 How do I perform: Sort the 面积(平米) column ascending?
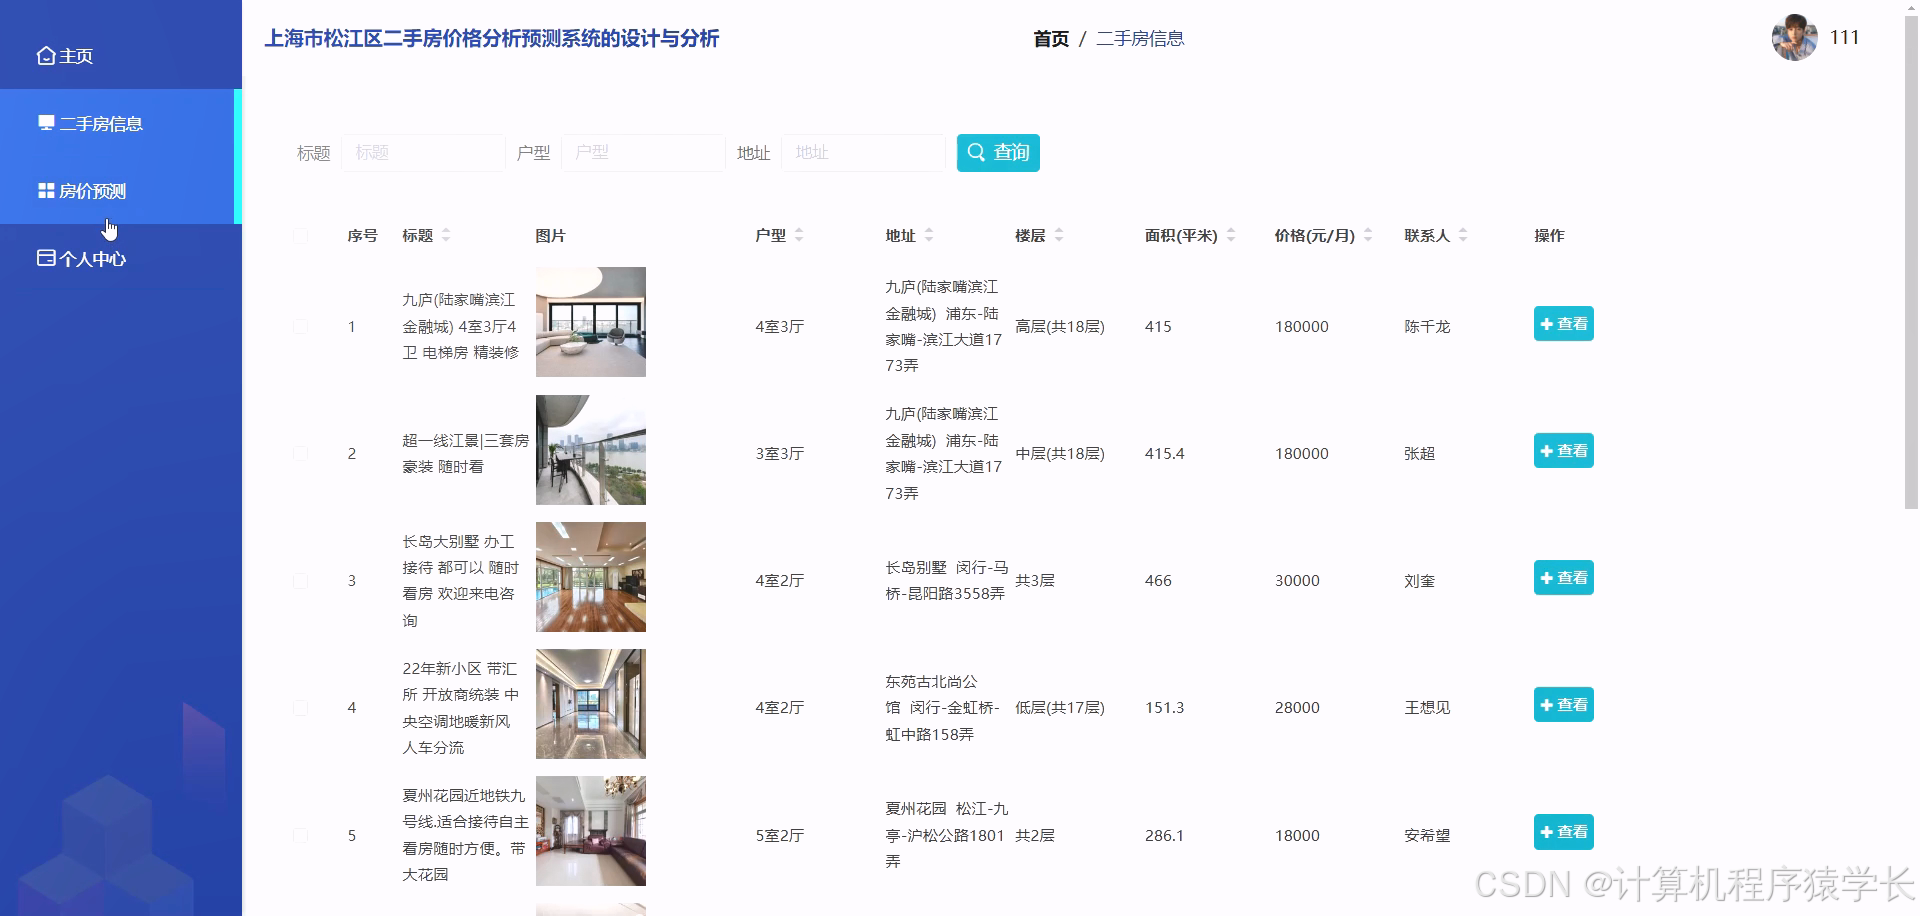1231,230
